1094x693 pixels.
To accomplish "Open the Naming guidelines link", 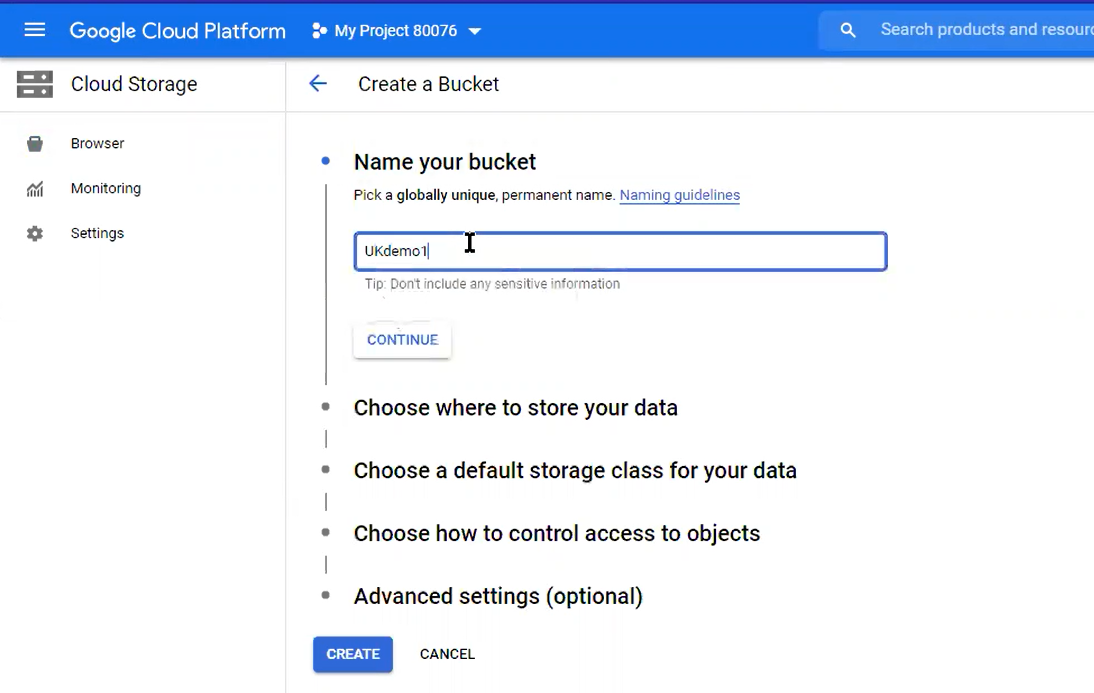I will click(x=680, y=195).
